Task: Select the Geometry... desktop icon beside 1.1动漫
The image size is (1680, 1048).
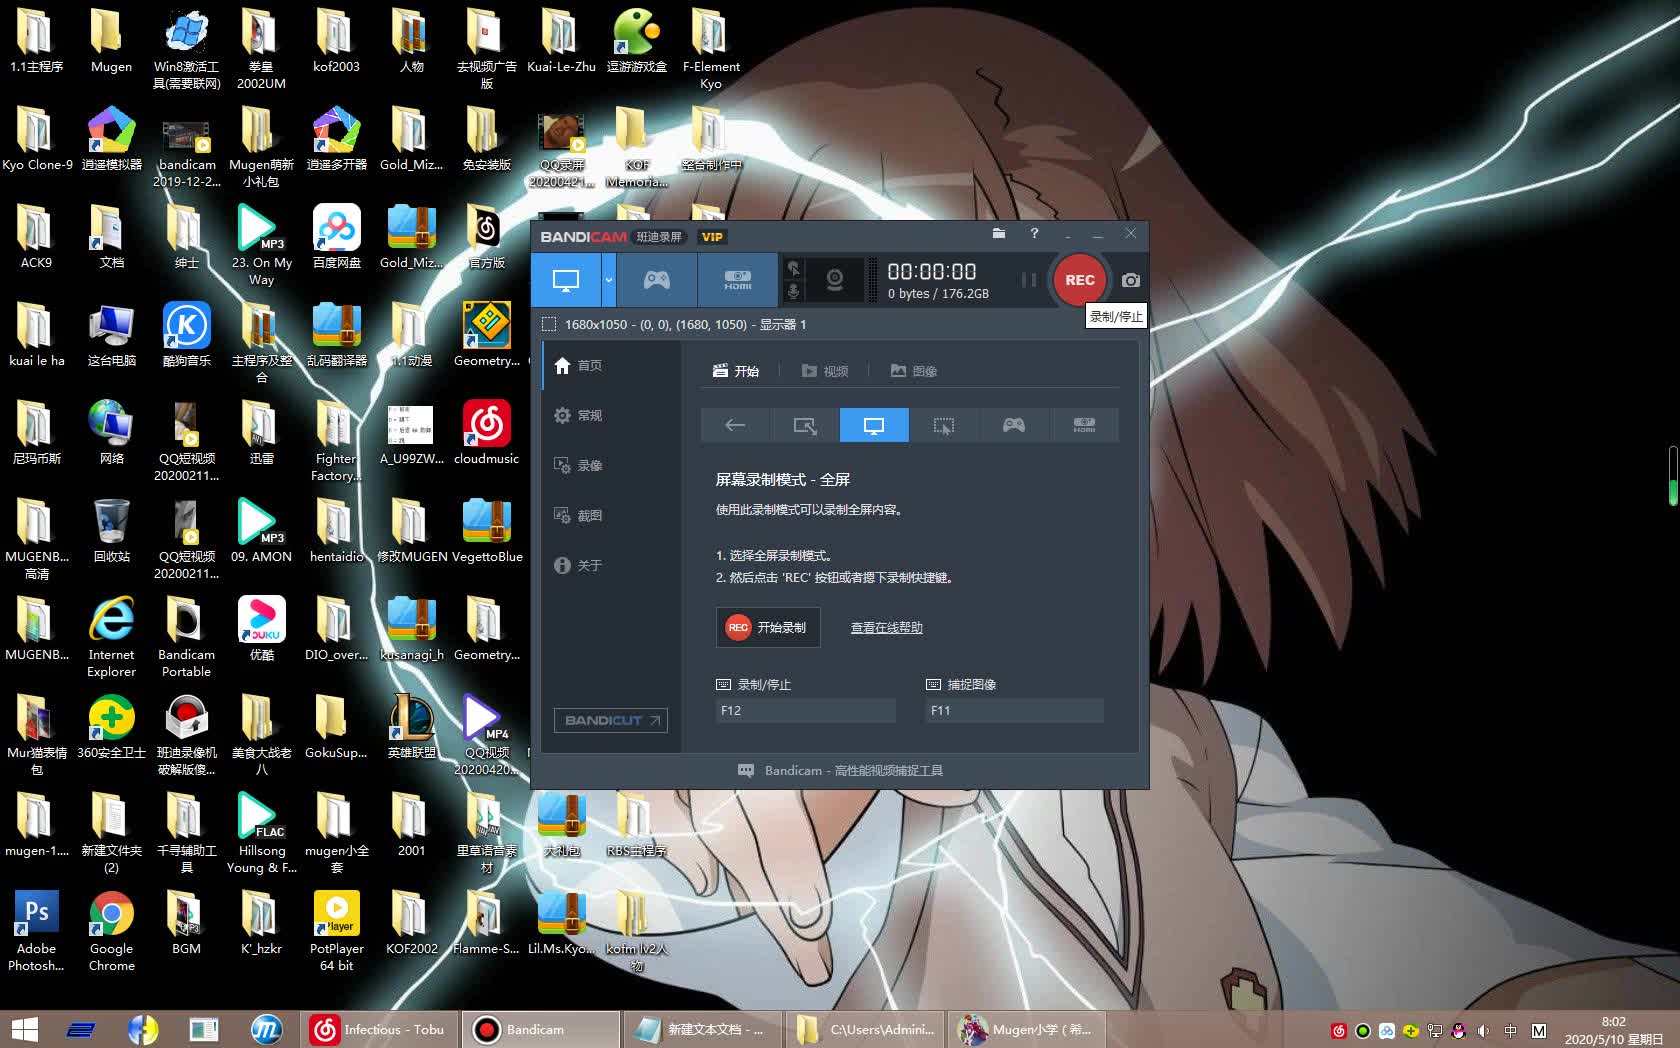Action: (x=486, y=335)
